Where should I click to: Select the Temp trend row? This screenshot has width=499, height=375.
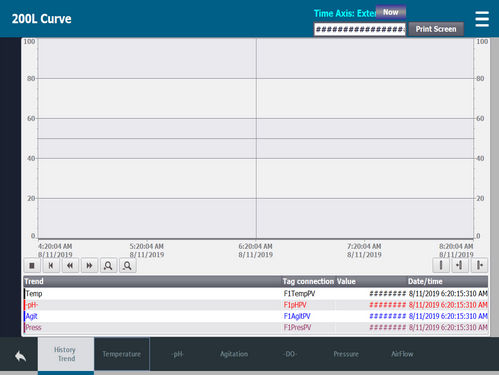pyautogui.click(x=256, y=294)
